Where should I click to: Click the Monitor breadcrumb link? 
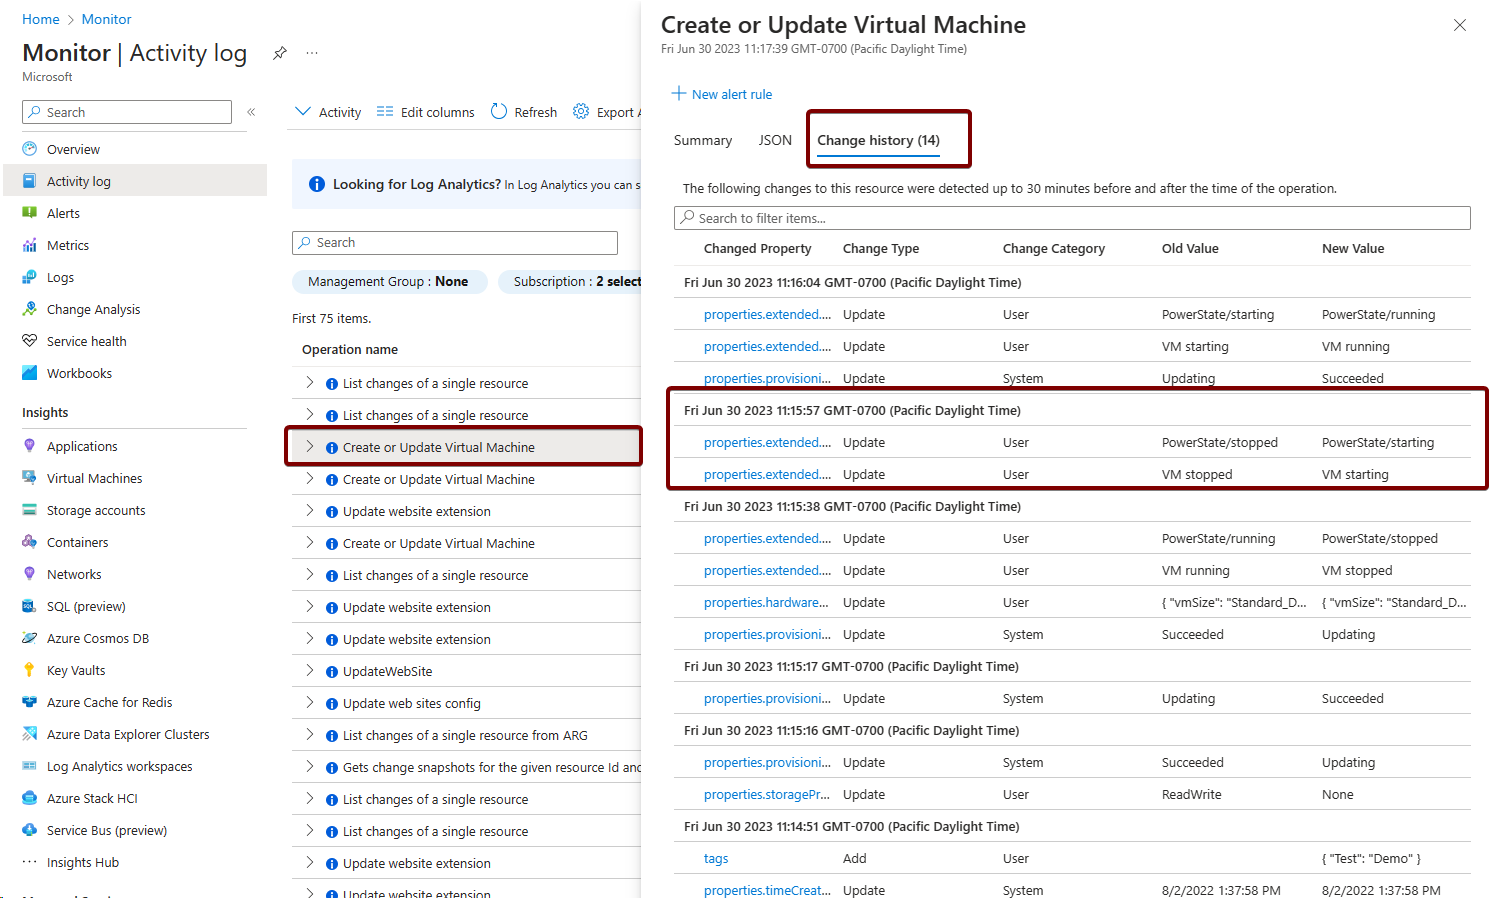click(x=106, y=19)
